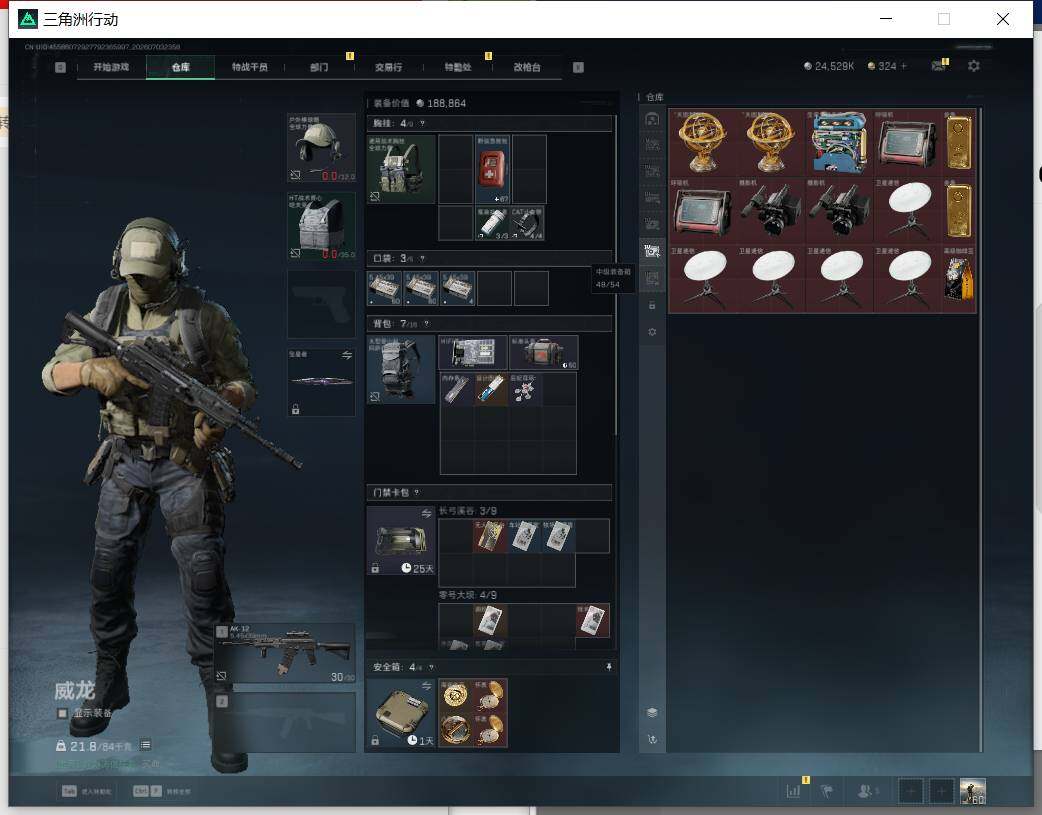Screen dimensions: 1042x815
Task: Click the empty pistol slot
Action: [x=321, y=304]
